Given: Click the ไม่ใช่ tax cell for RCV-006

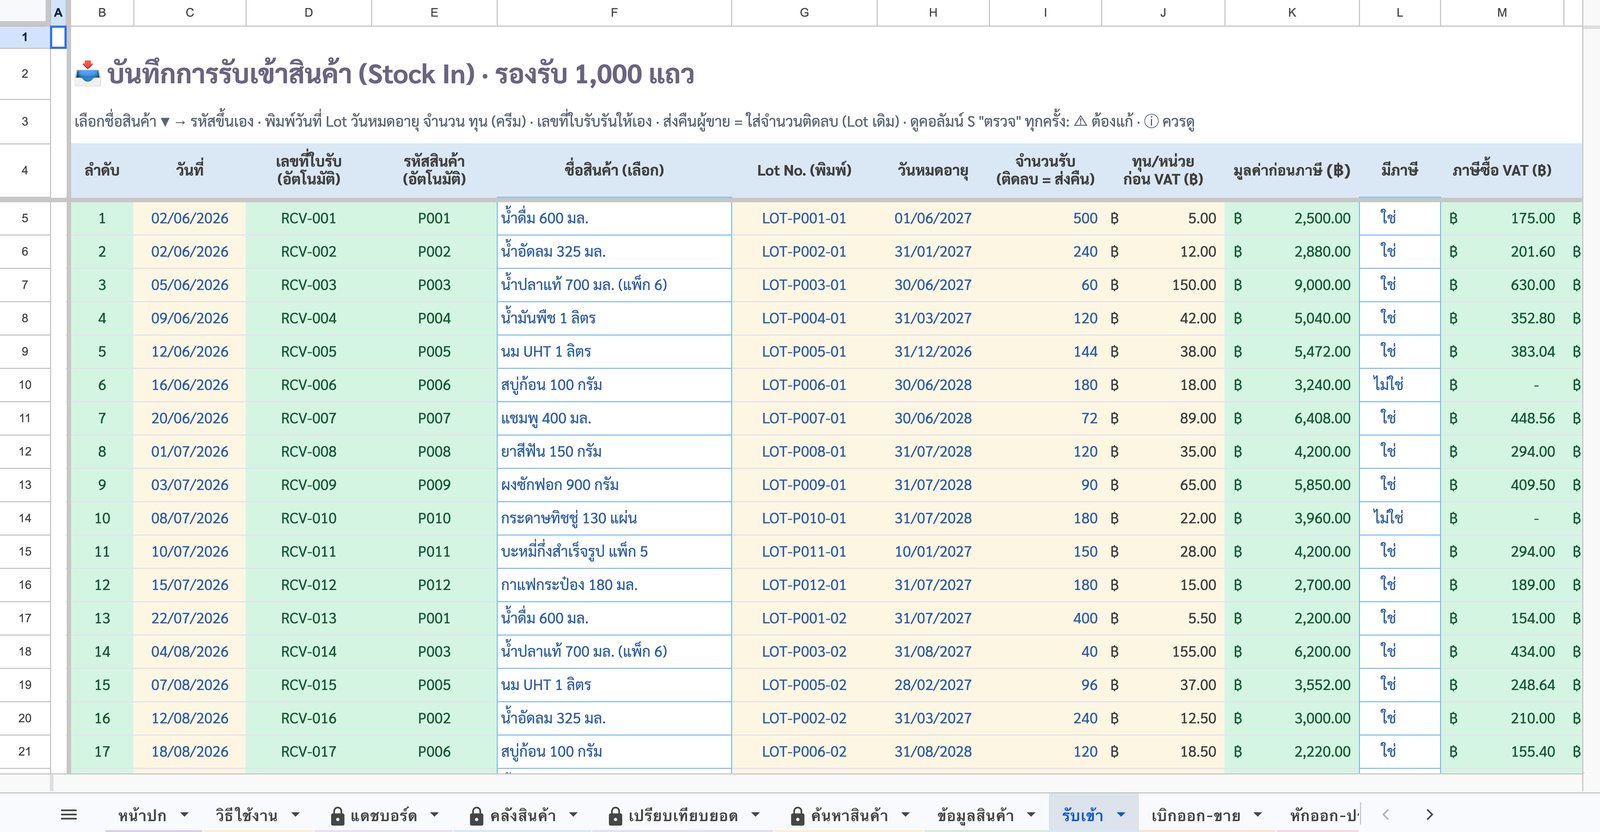Looking at the screenshot, I should pyautogui.click(x=1399, y=385).
